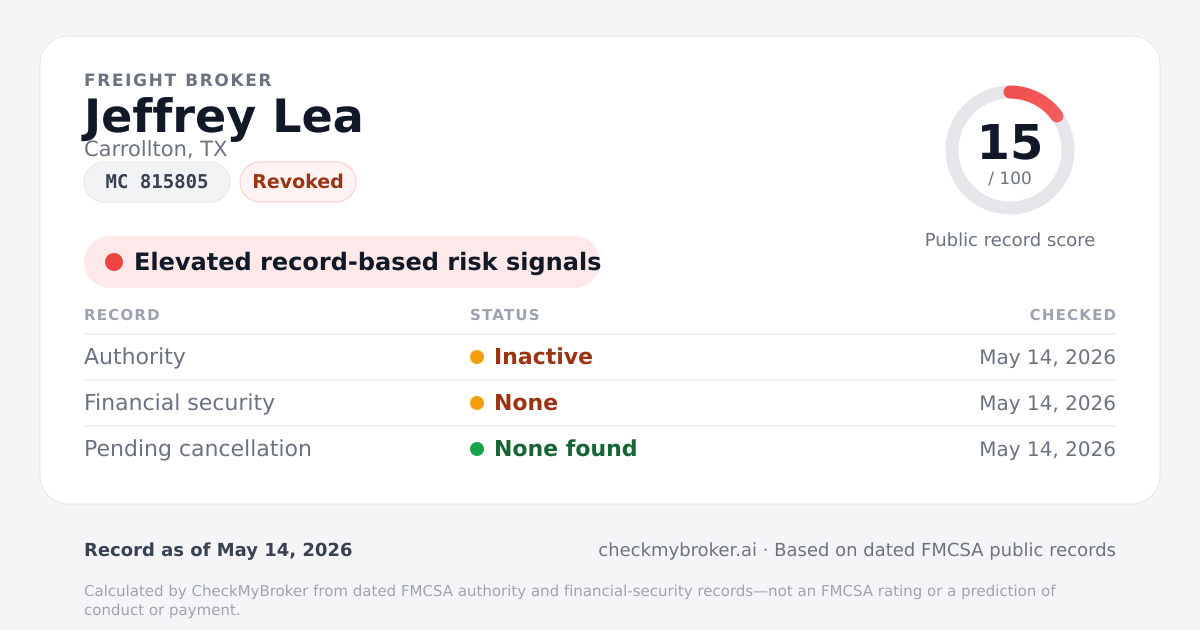This screenshot has width=1200, height=630.
Task: Select the Authority record row
Action: [600, 357]
